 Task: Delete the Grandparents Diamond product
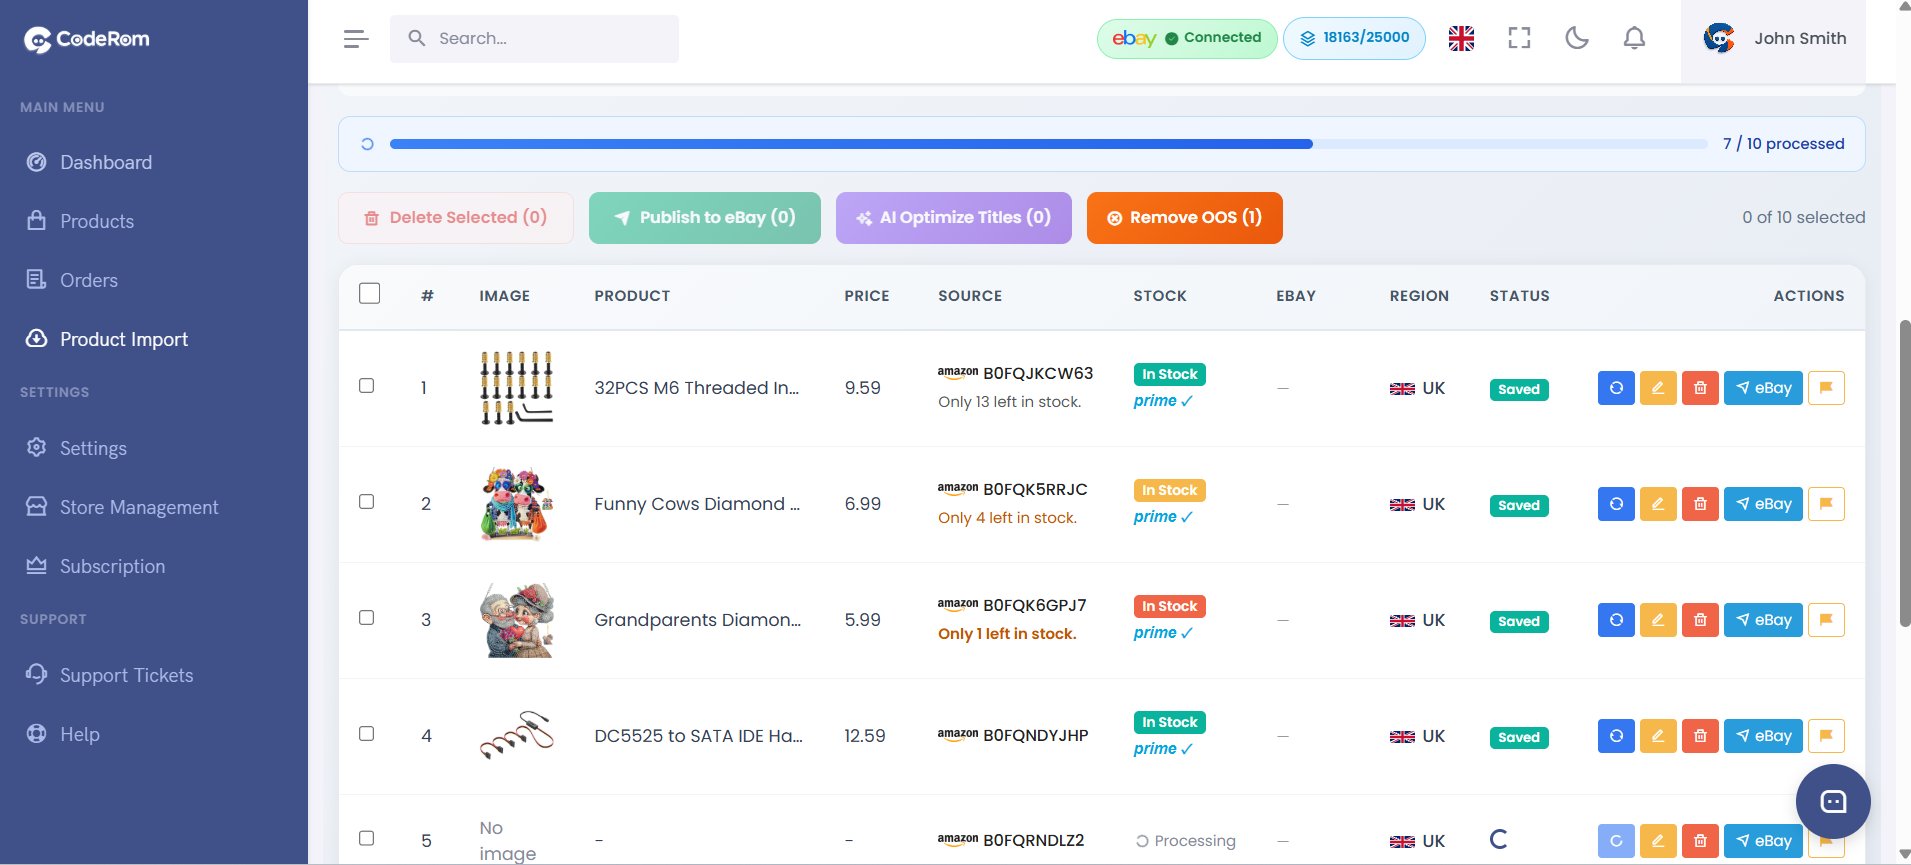(1700, 620)
